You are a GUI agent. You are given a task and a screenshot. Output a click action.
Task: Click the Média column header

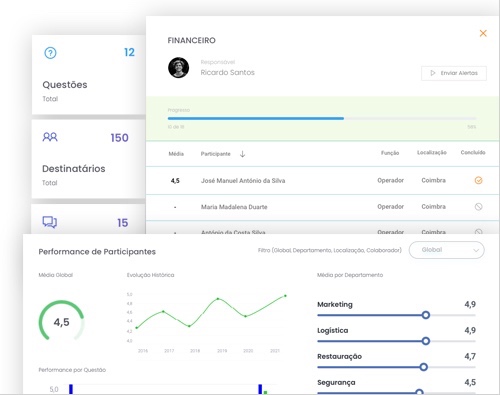(176, 154)
